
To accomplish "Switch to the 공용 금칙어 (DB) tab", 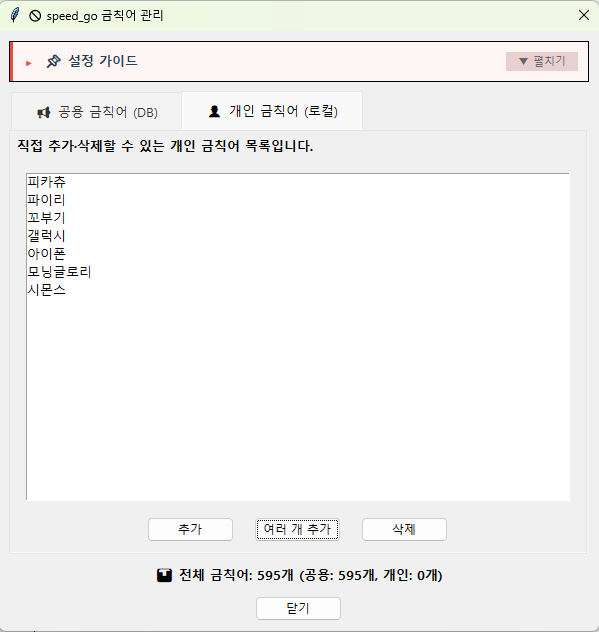I will (97, 112).
